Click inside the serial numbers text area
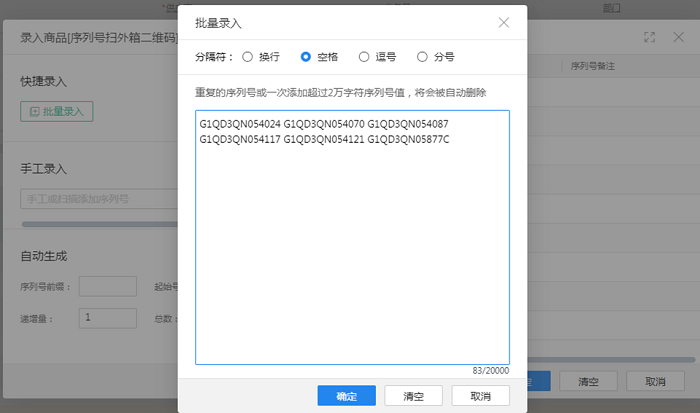This screenshot has width=700, height=413. tap(352, 250)
